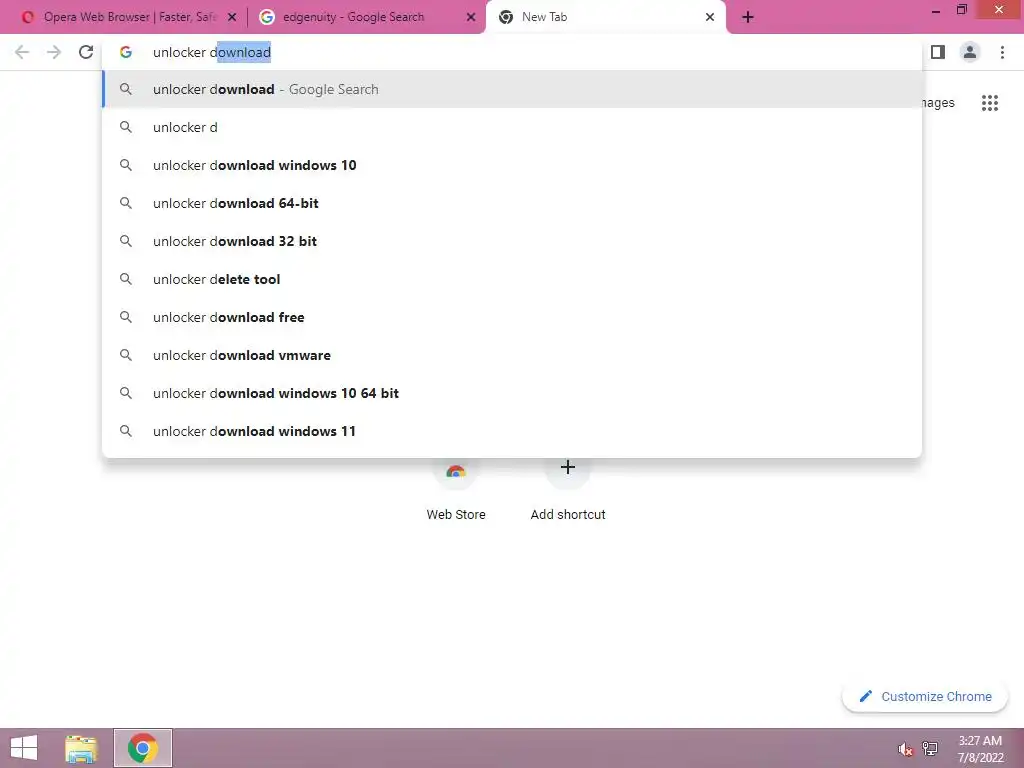Open the Chrome profile avatar
This screenshot has height=768, width=1024.
[970, 52]
